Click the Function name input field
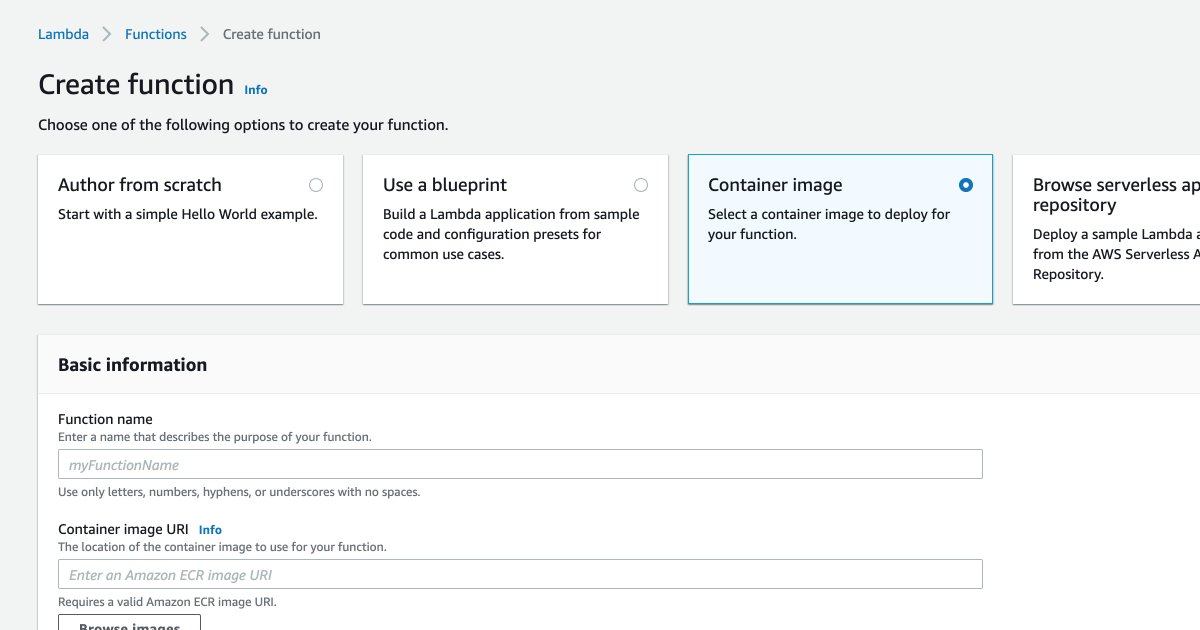Image resolution: width=1200 pixels, height=630 pixels. coord(520,464)
